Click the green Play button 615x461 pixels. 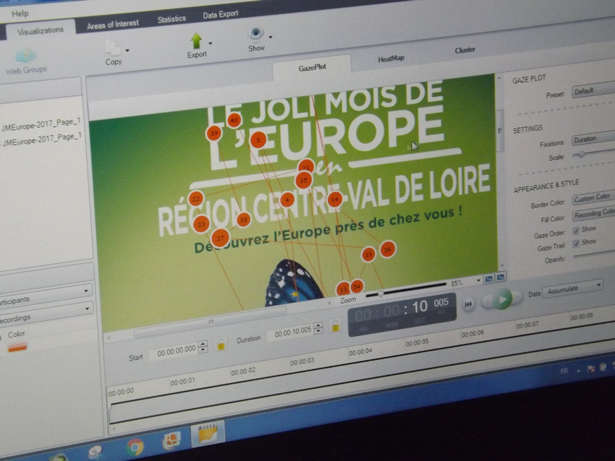[x=502, y=300]
